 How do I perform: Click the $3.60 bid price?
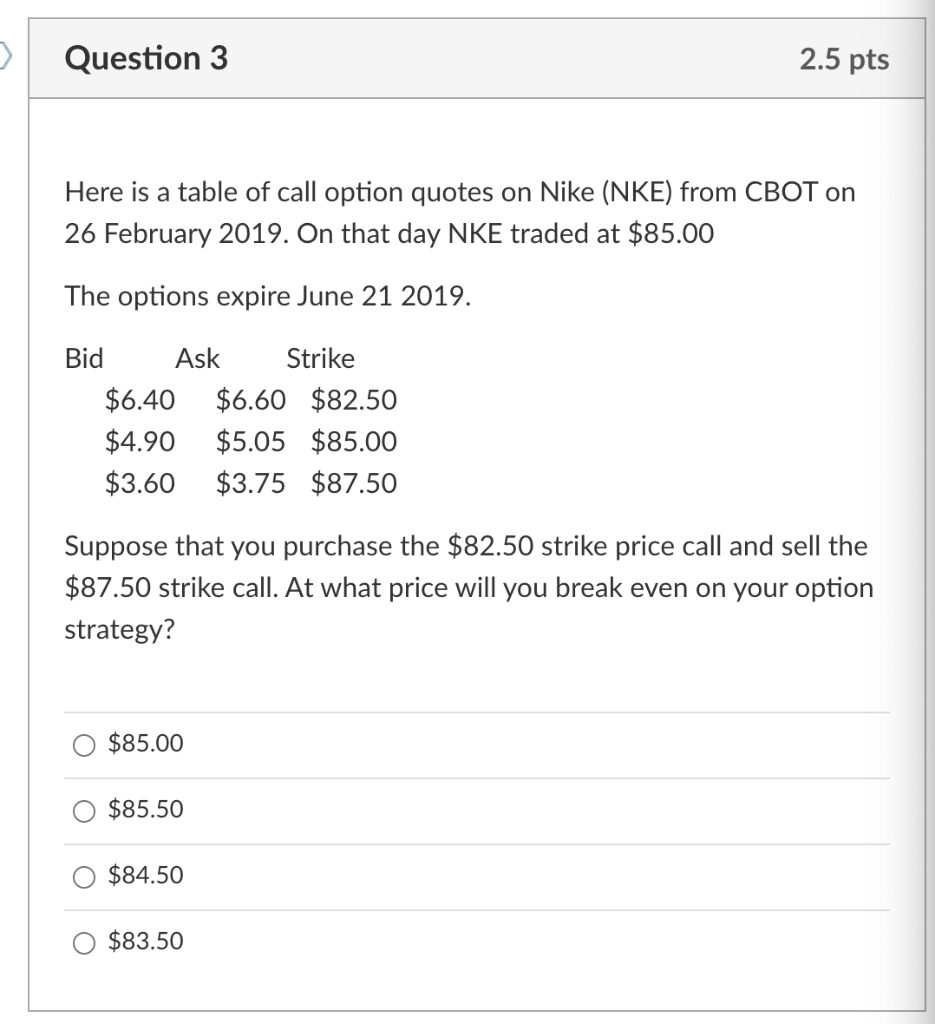click(140, 483)
